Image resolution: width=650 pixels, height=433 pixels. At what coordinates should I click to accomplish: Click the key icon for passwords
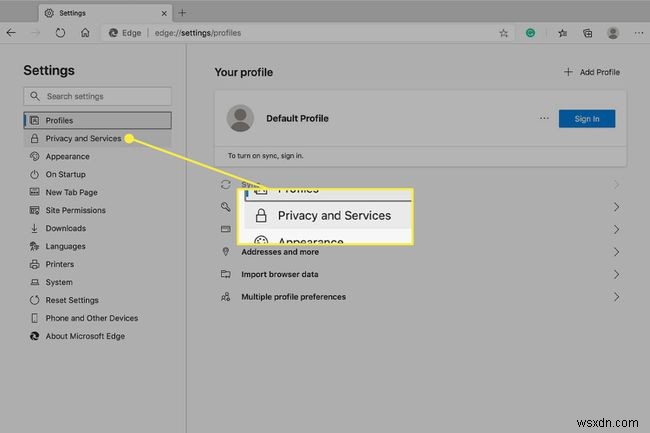coord(226,206)
